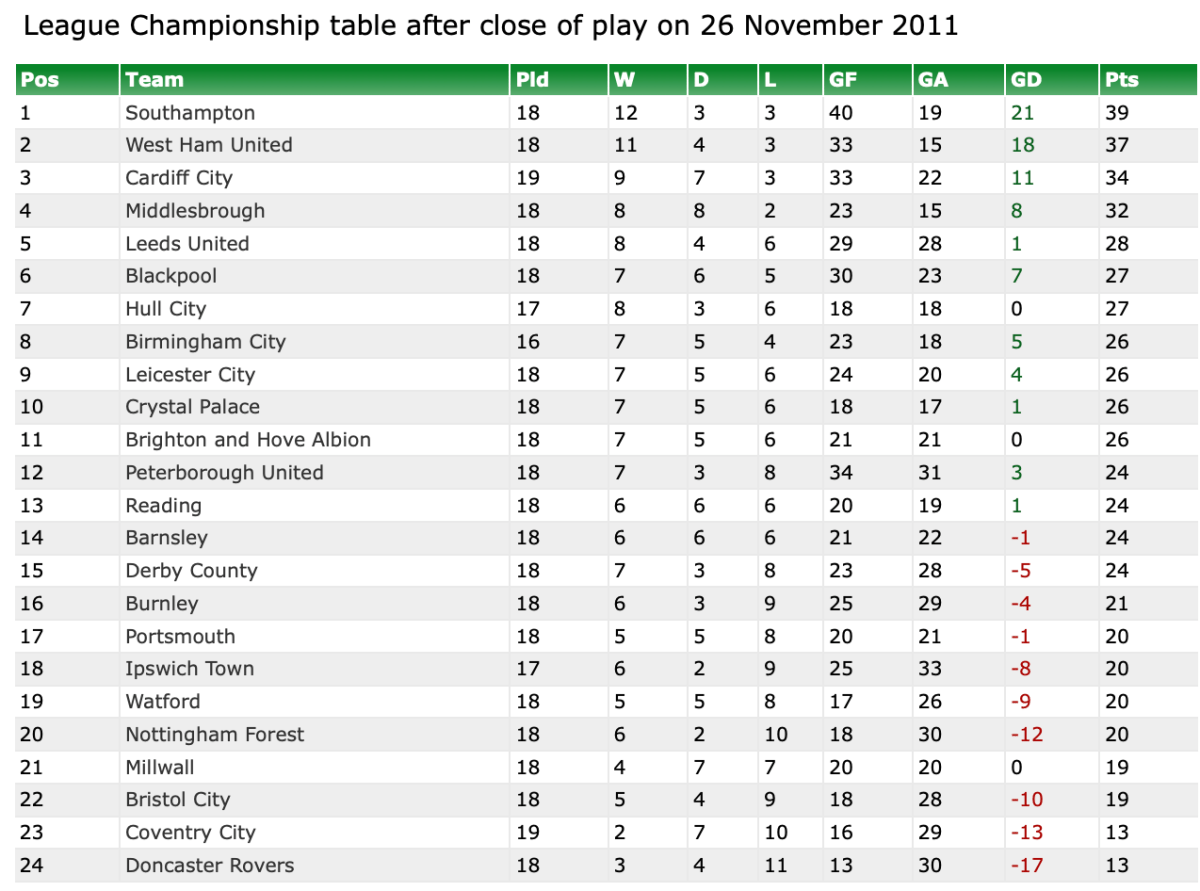The height and width of the screenshot is (891, 1200).
Task: Click the Crystal Palace team name
Action: tap(192, 407)
